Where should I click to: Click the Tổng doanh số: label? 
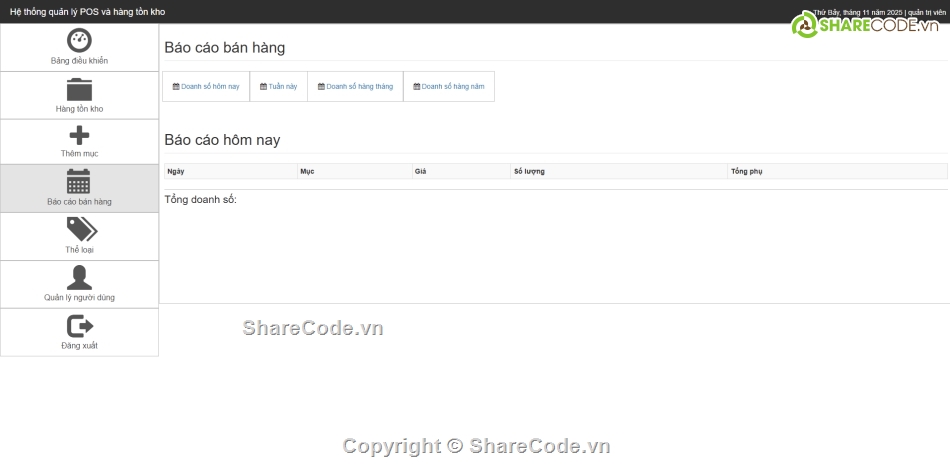pos(201,199)
